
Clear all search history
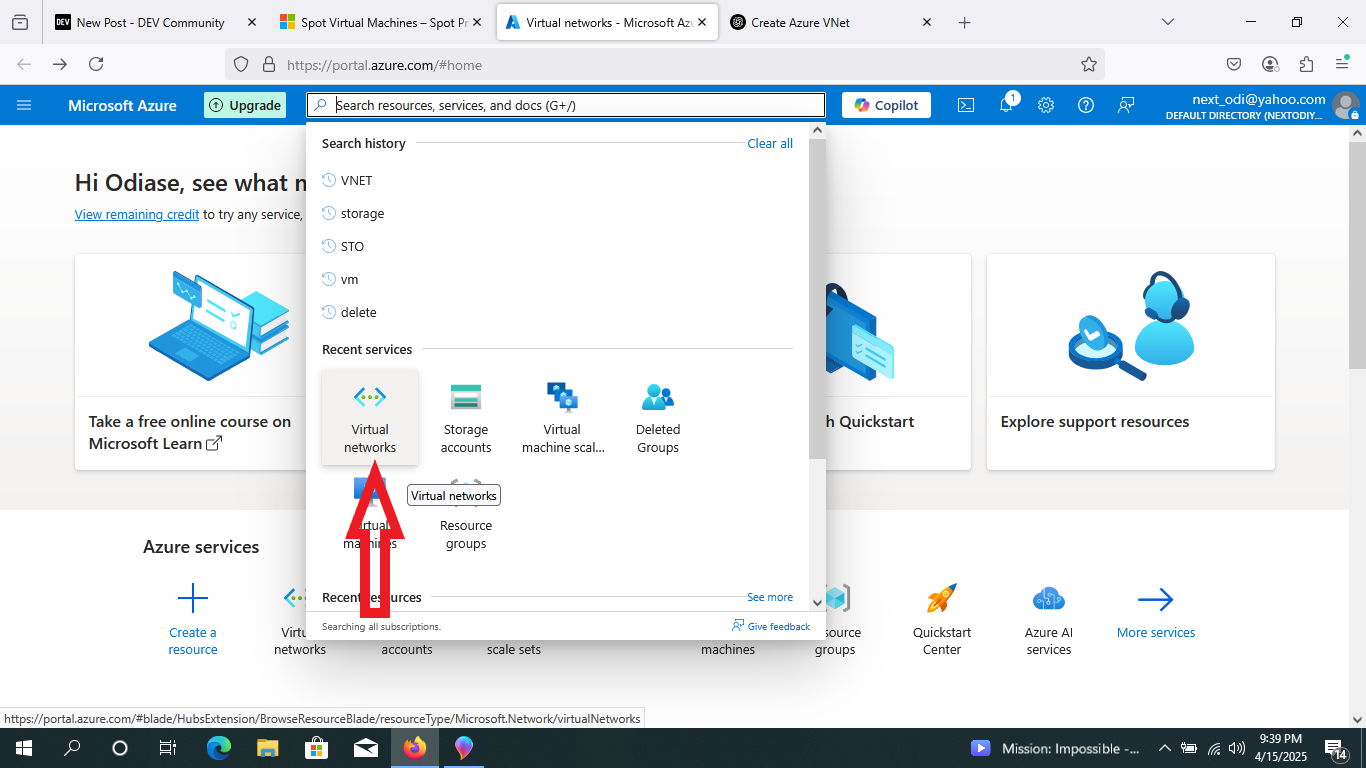click(770, 143)
